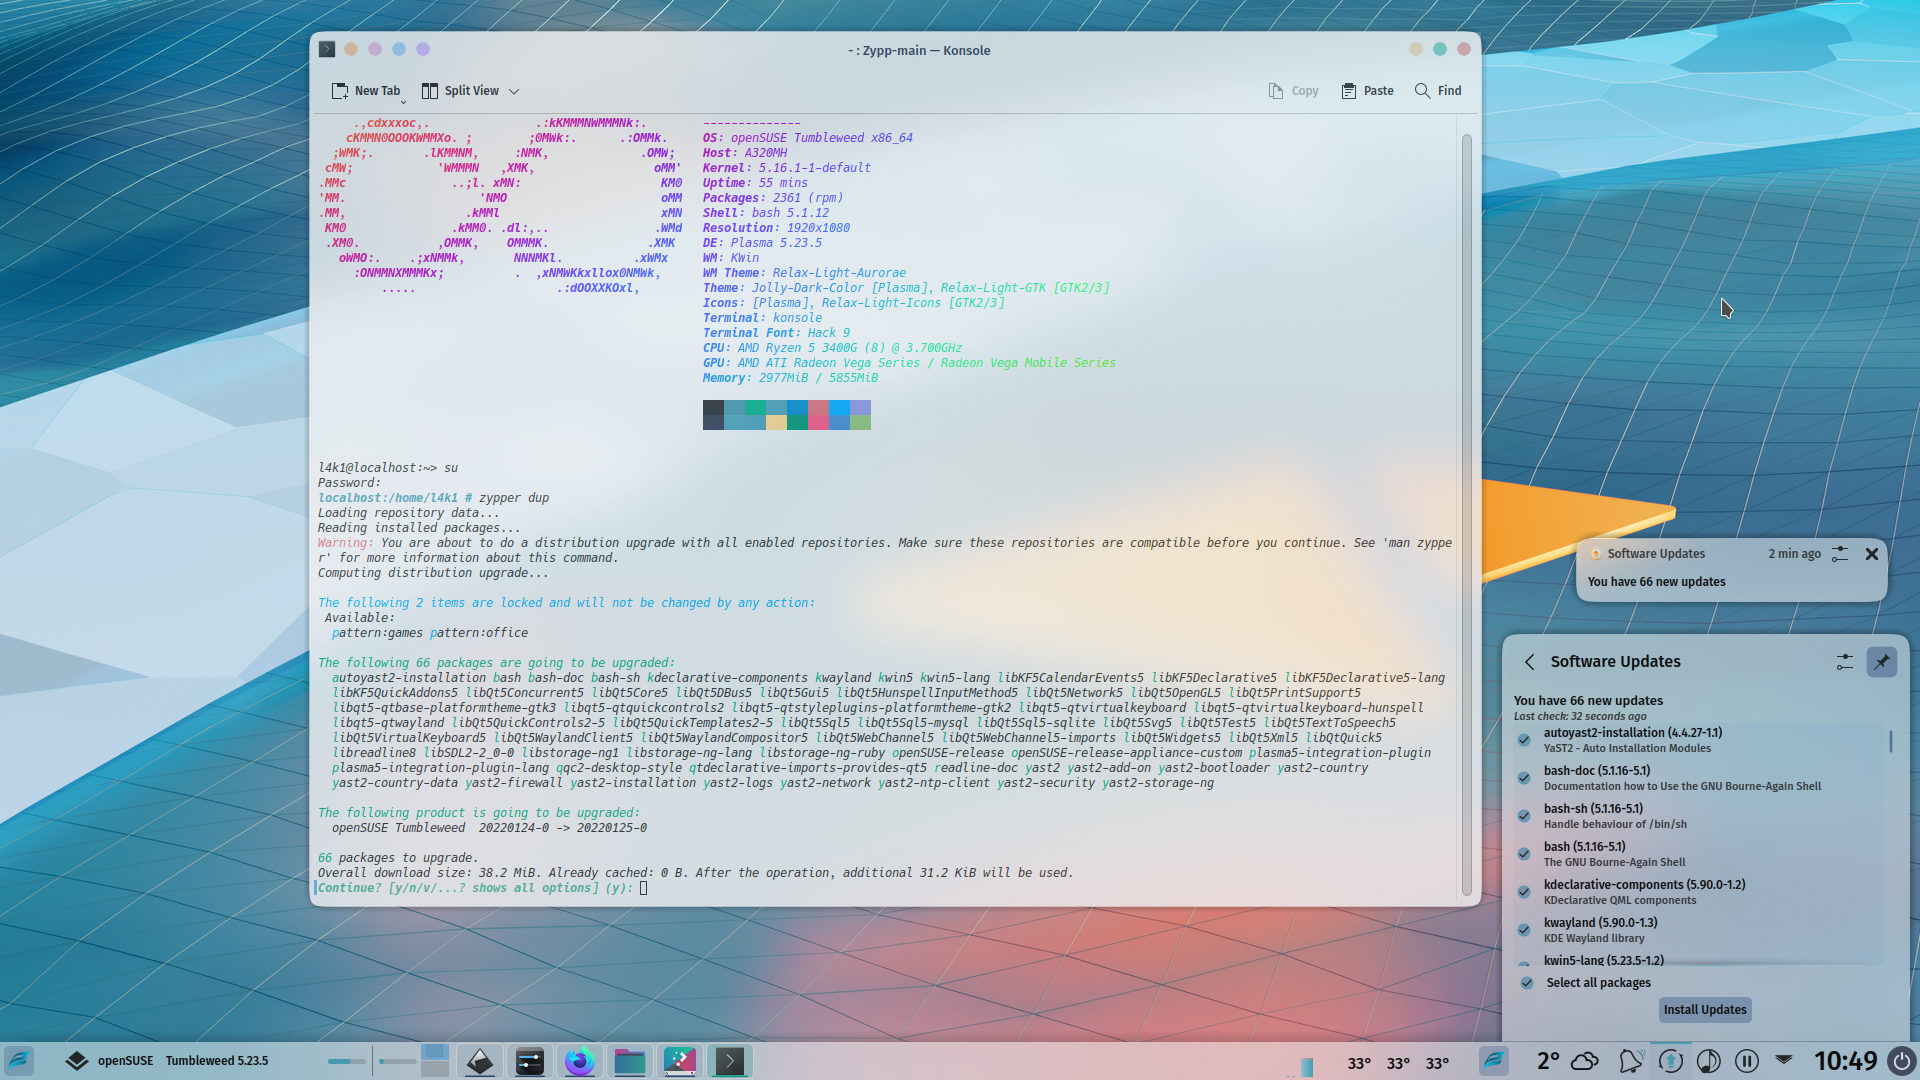Open the file manager folder icon in the taskbar
Image resolution: width=1920 pixels, height=1080 pixels.
(630, 1061)
